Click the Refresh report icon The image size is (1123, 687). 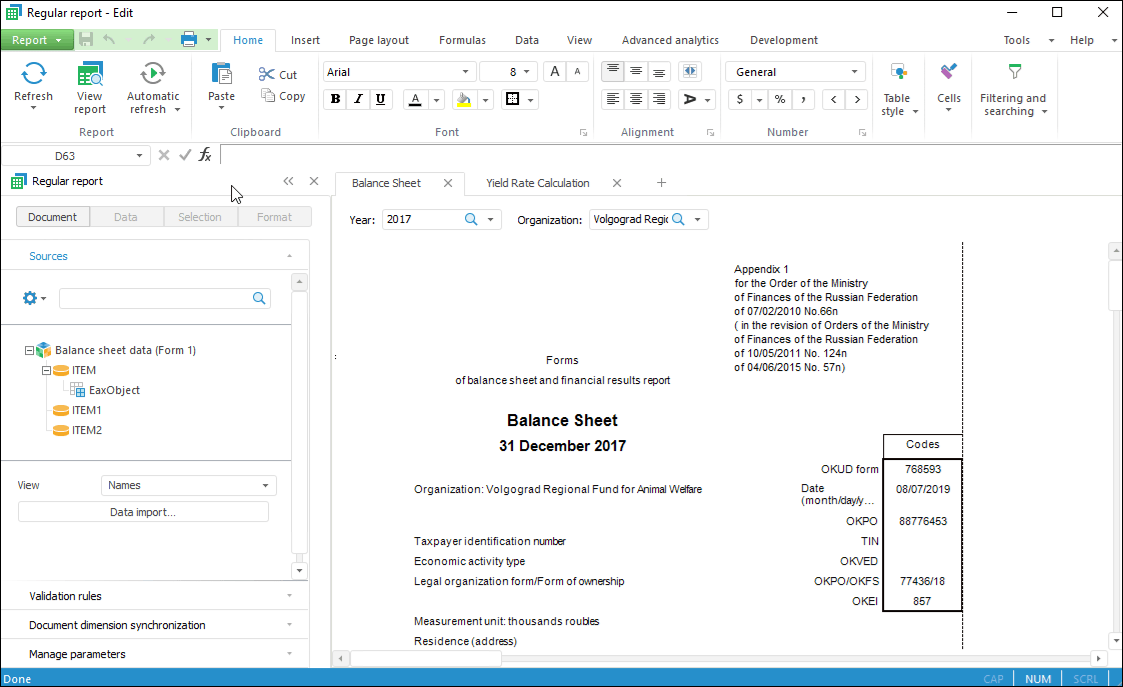(33, 74)
